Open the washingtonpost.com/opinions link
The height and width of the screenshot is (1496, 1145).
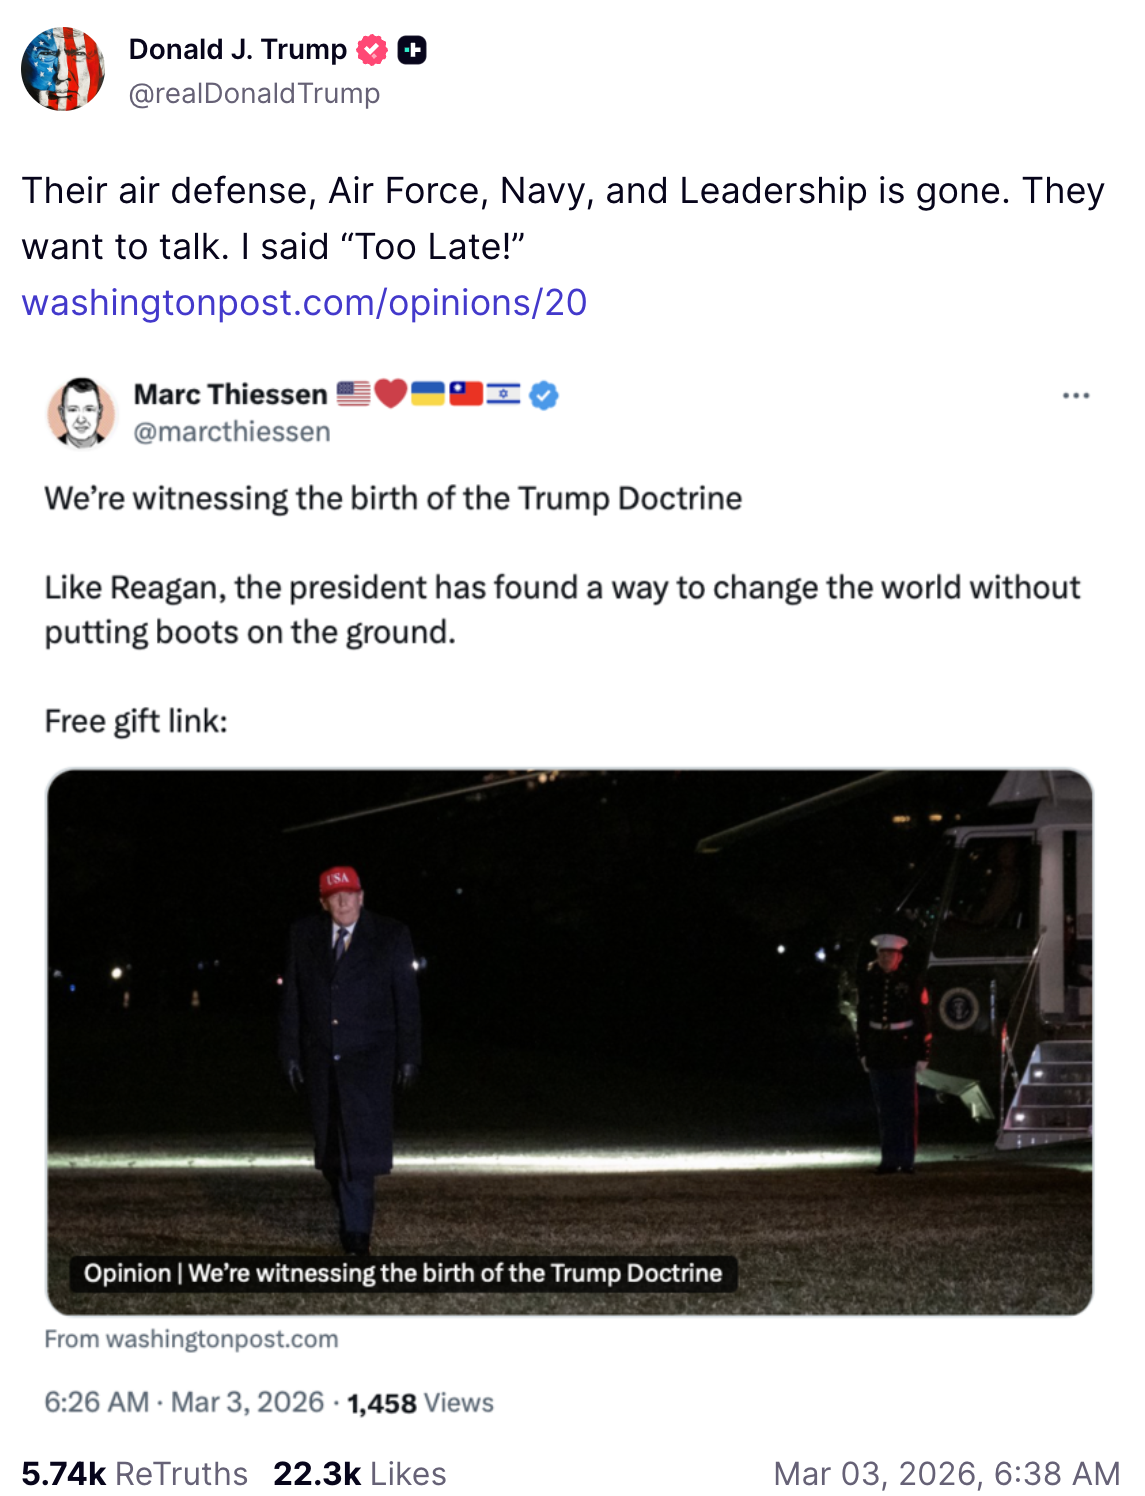tap(304, 302)
